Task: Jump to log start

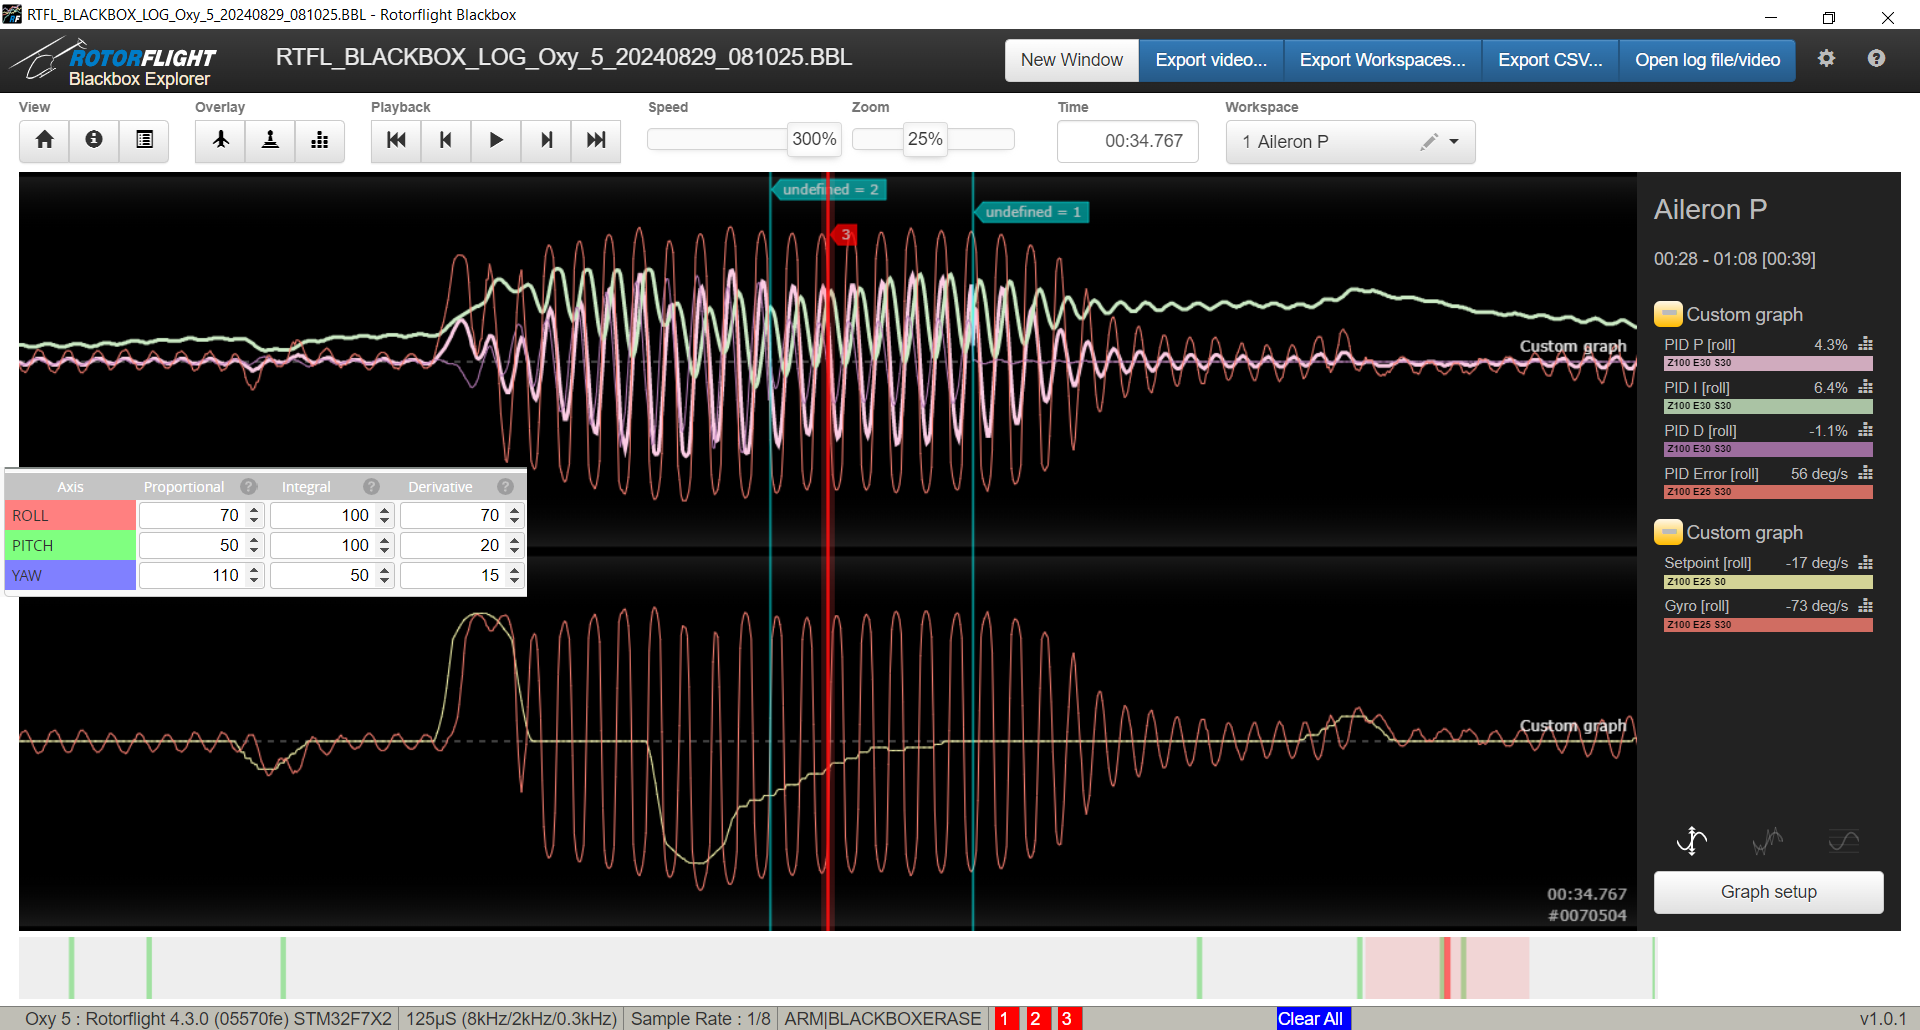Action: coord(396,140)
